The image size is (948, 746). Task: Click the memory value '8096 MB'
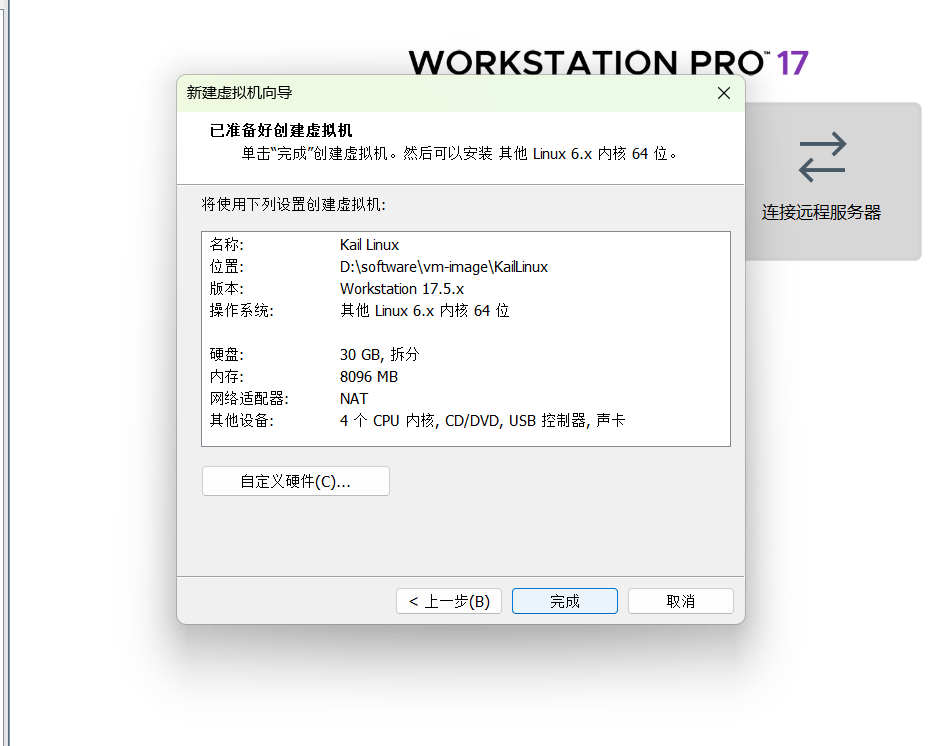pyautogui.click(x=369, y=377)
